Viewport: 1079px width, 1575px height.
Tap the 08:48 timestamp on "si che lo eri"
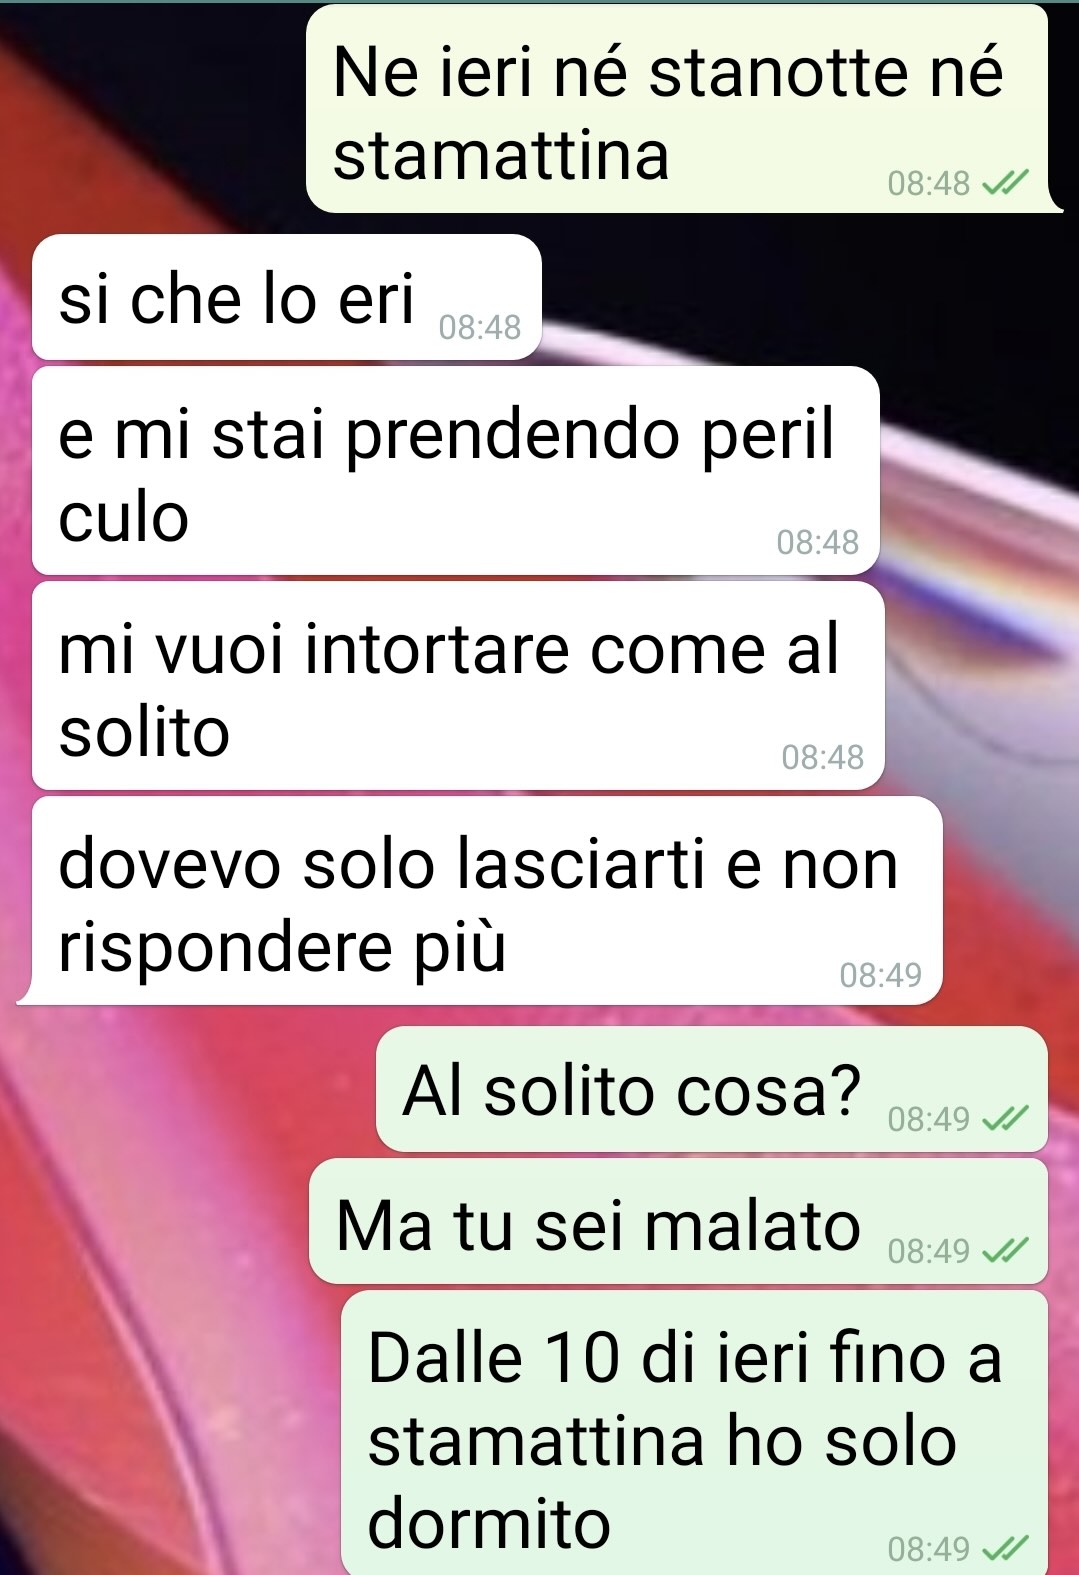[480, 327]
